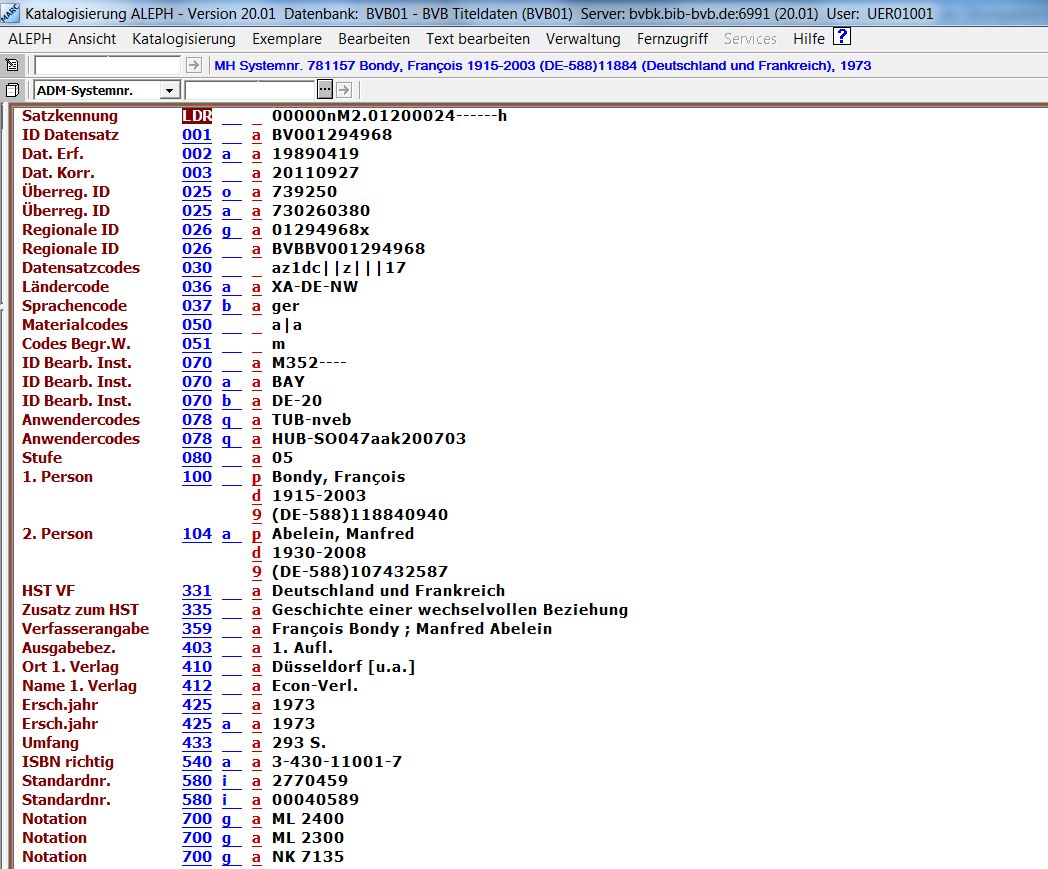Click the go arrow beside the top input field
1048x869 pixels.
click(x=194, y=65)
